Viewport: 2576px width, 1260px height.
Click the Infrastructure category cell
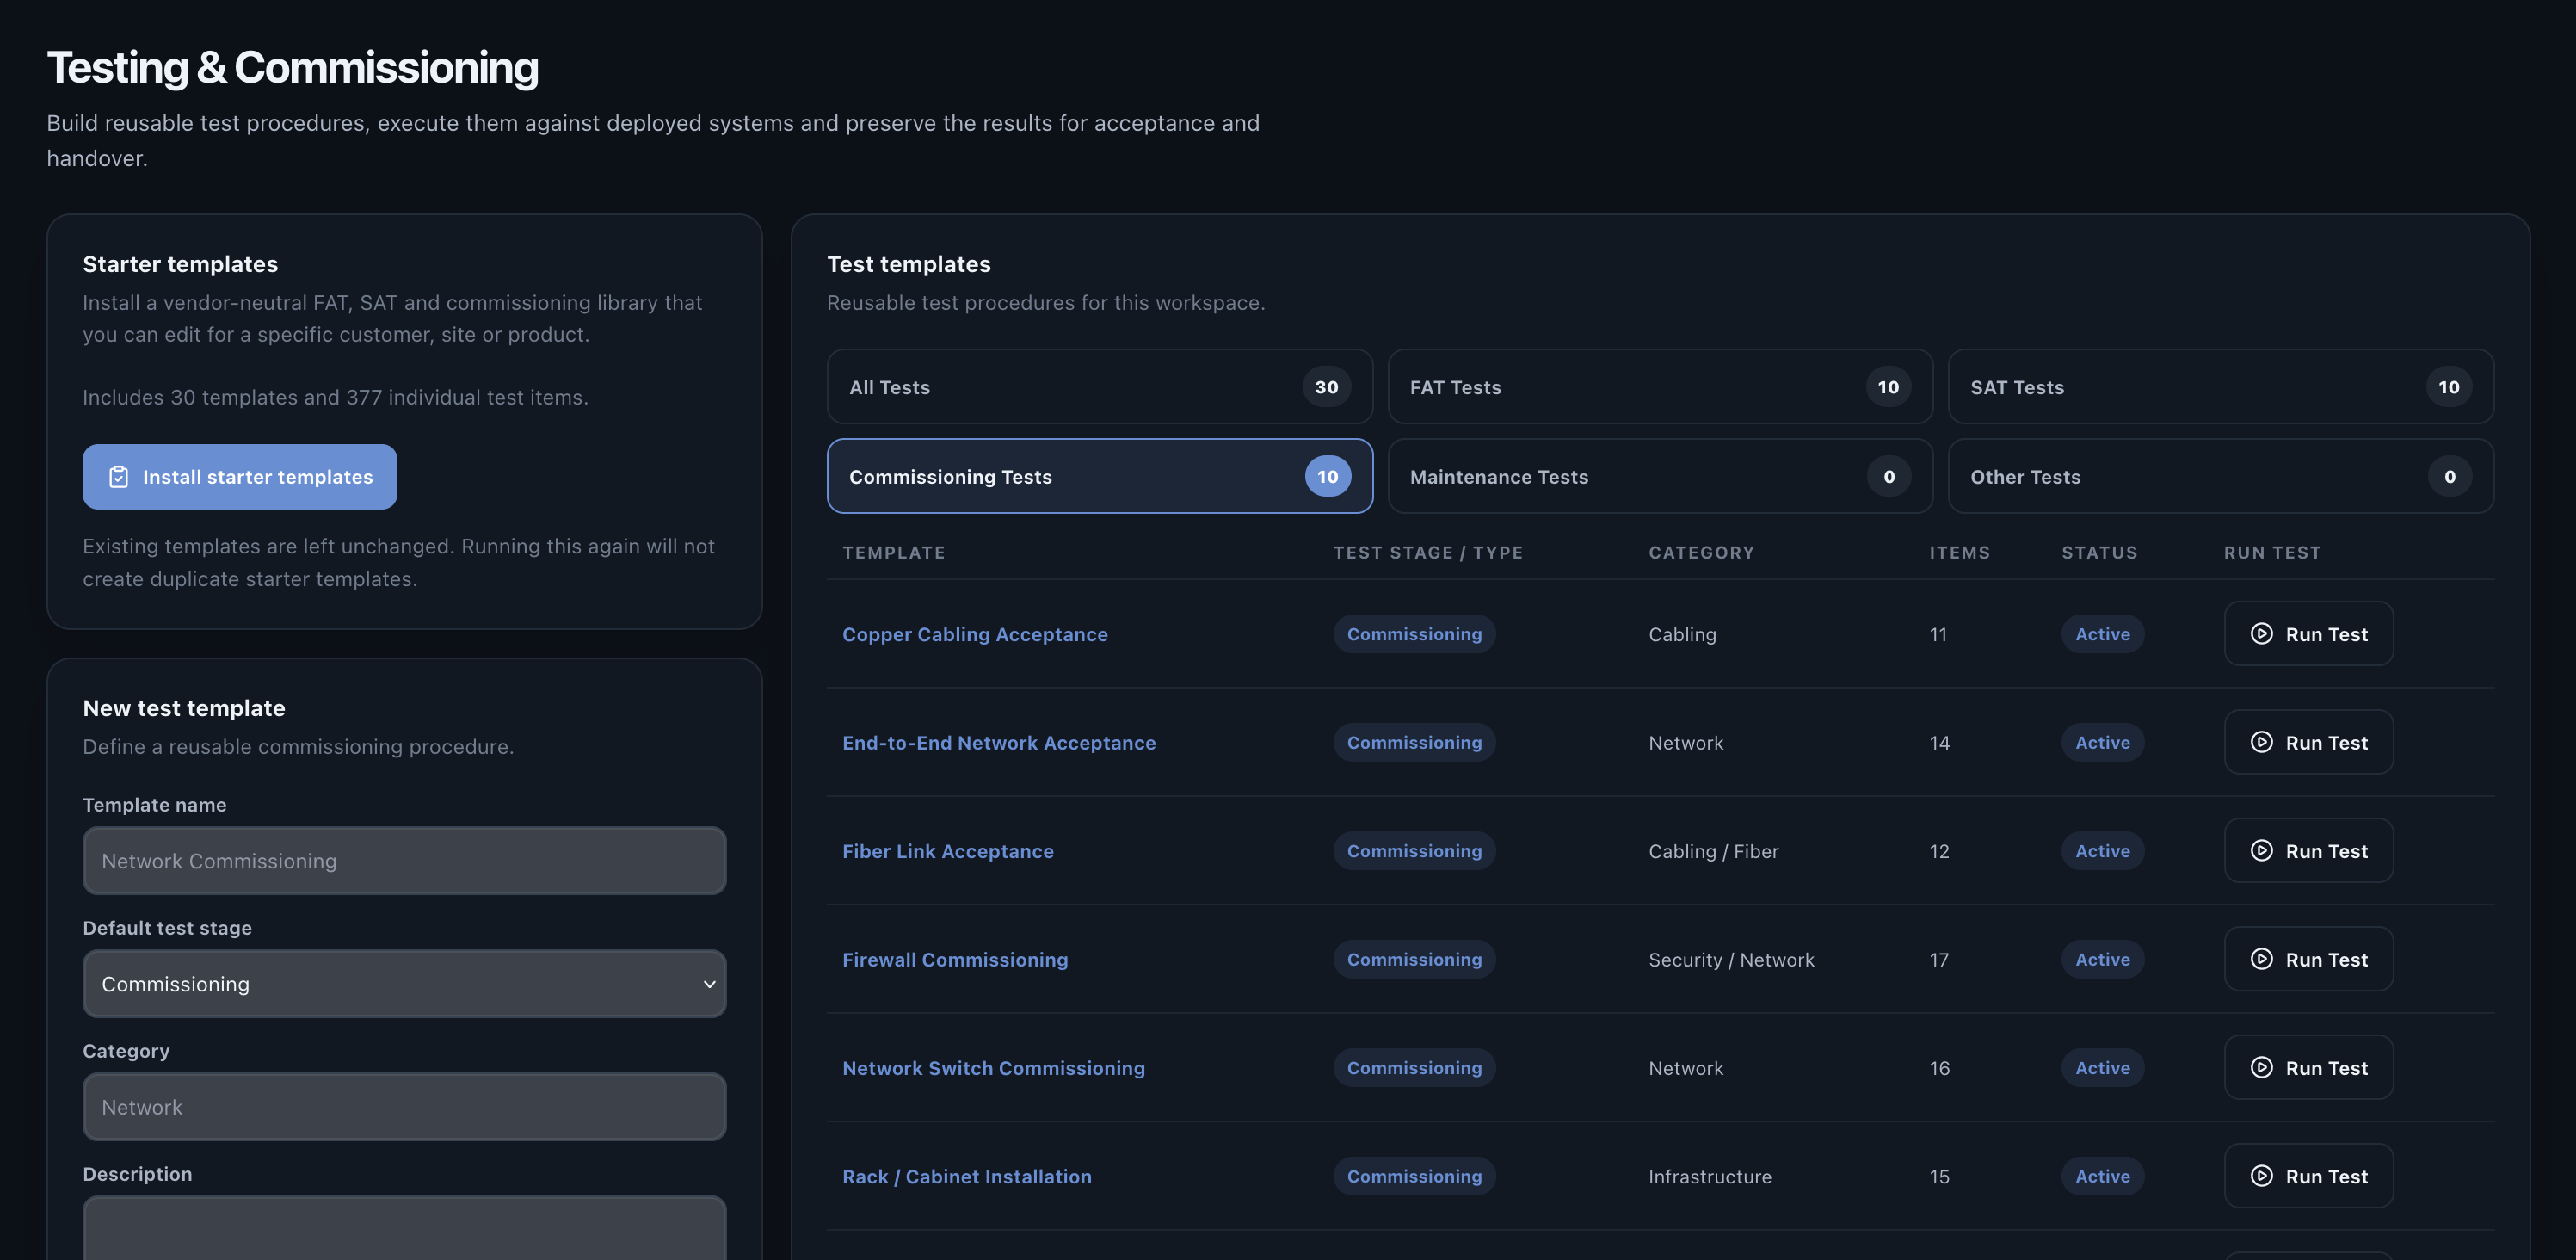[x=1709, y=1176]
